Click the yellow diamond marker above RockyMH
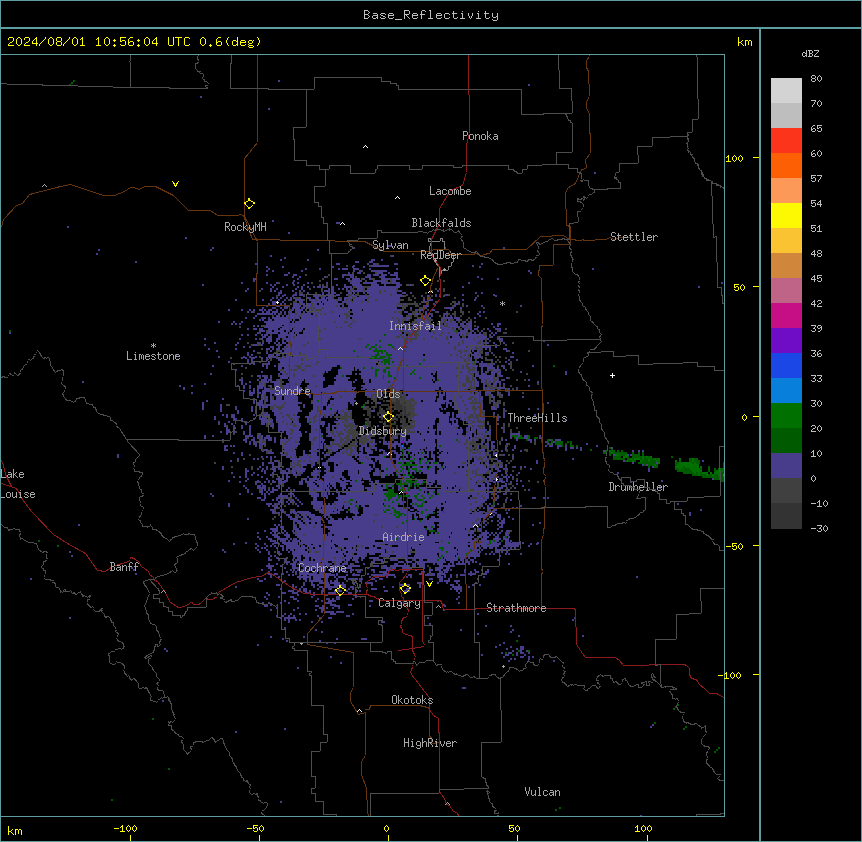862x842 pixels. 249,203
